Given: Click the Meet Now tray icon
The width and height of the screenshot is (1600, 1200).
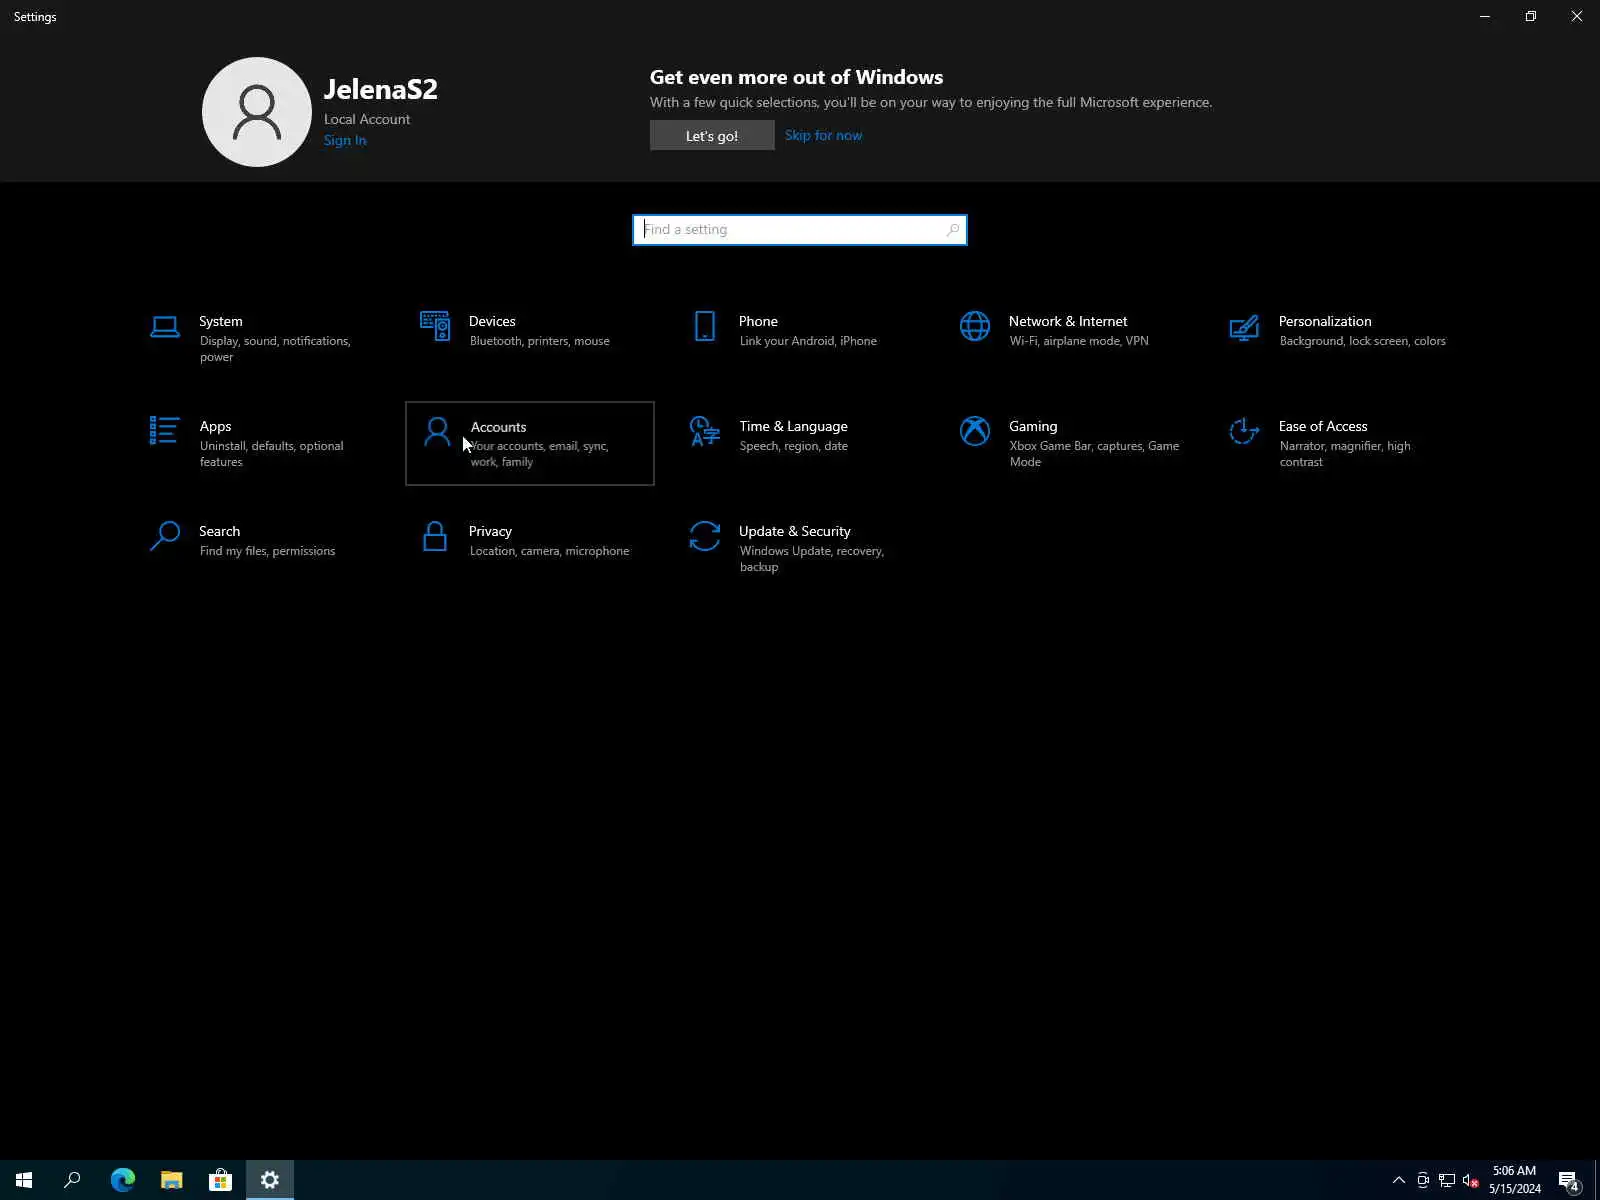Looking at the screenshot, I should [x=1423, y=1180].
